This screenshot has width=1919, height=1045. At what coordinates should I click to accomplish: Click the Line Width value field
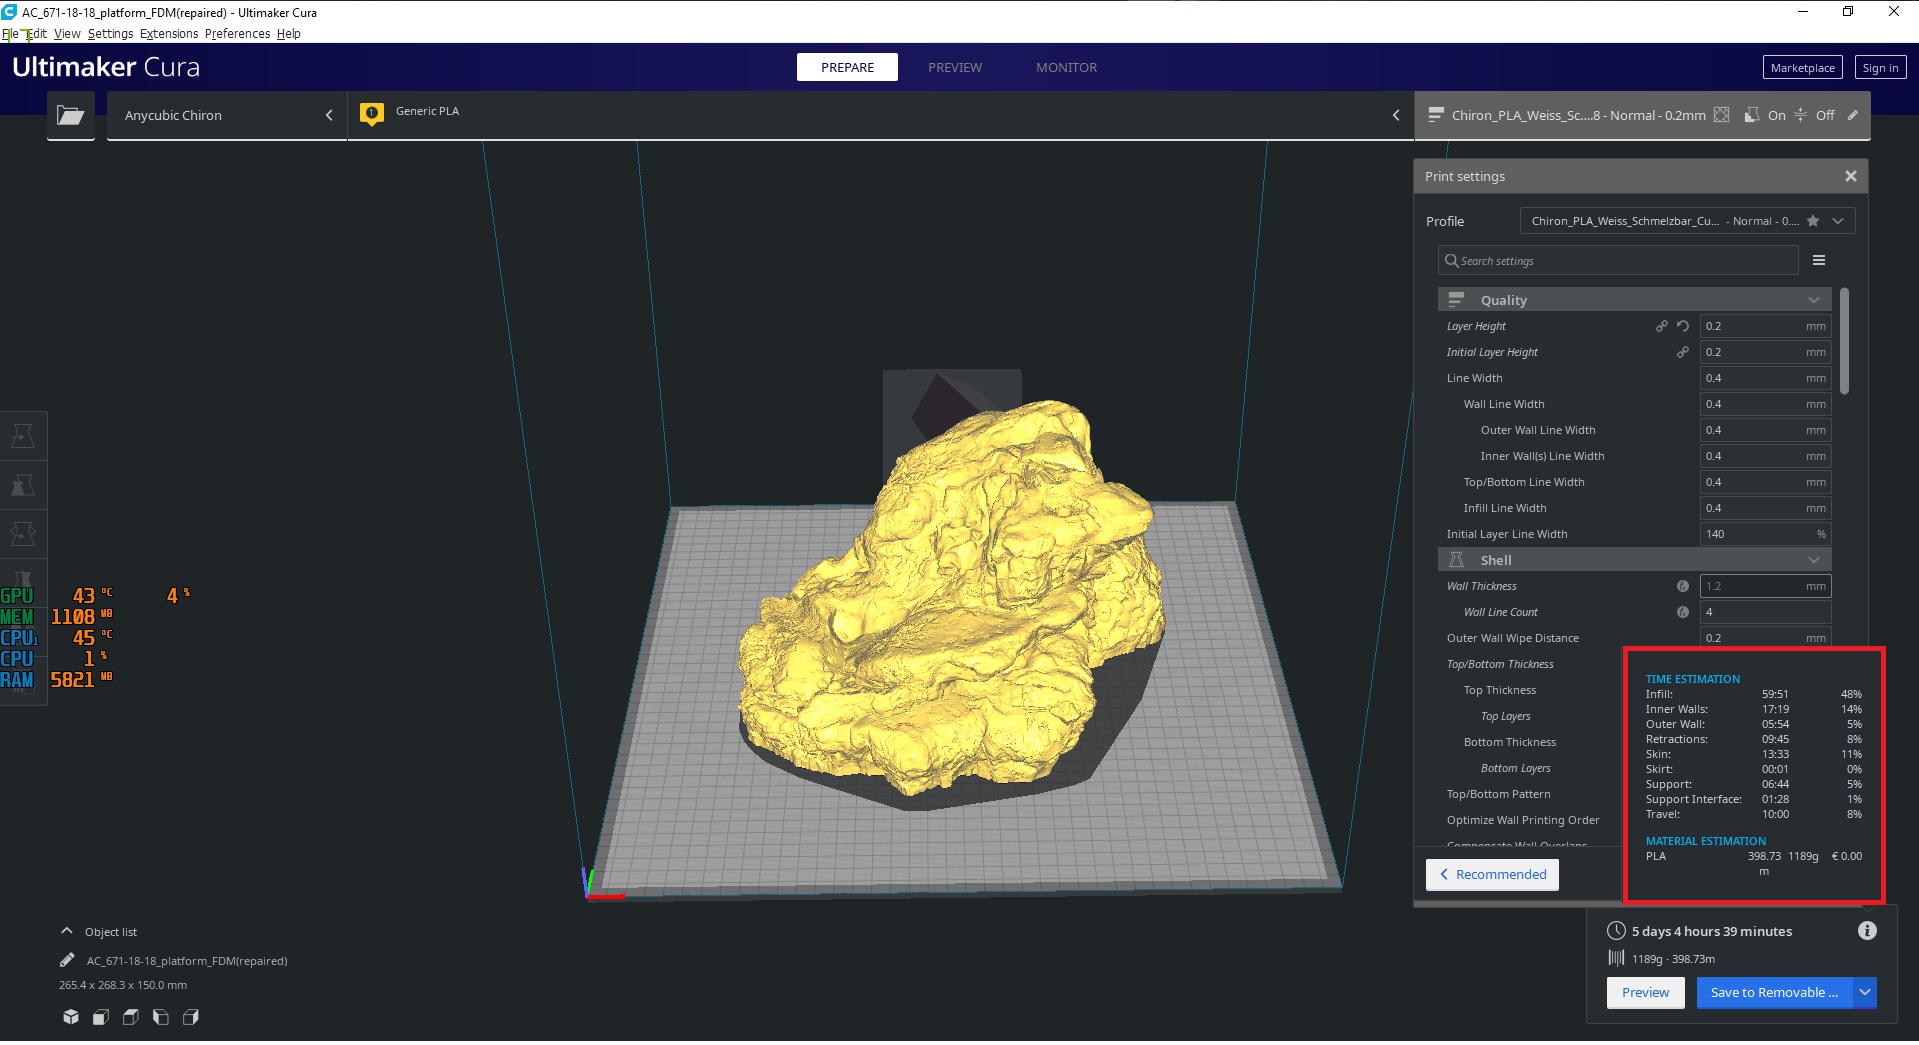click(1766, 378)
